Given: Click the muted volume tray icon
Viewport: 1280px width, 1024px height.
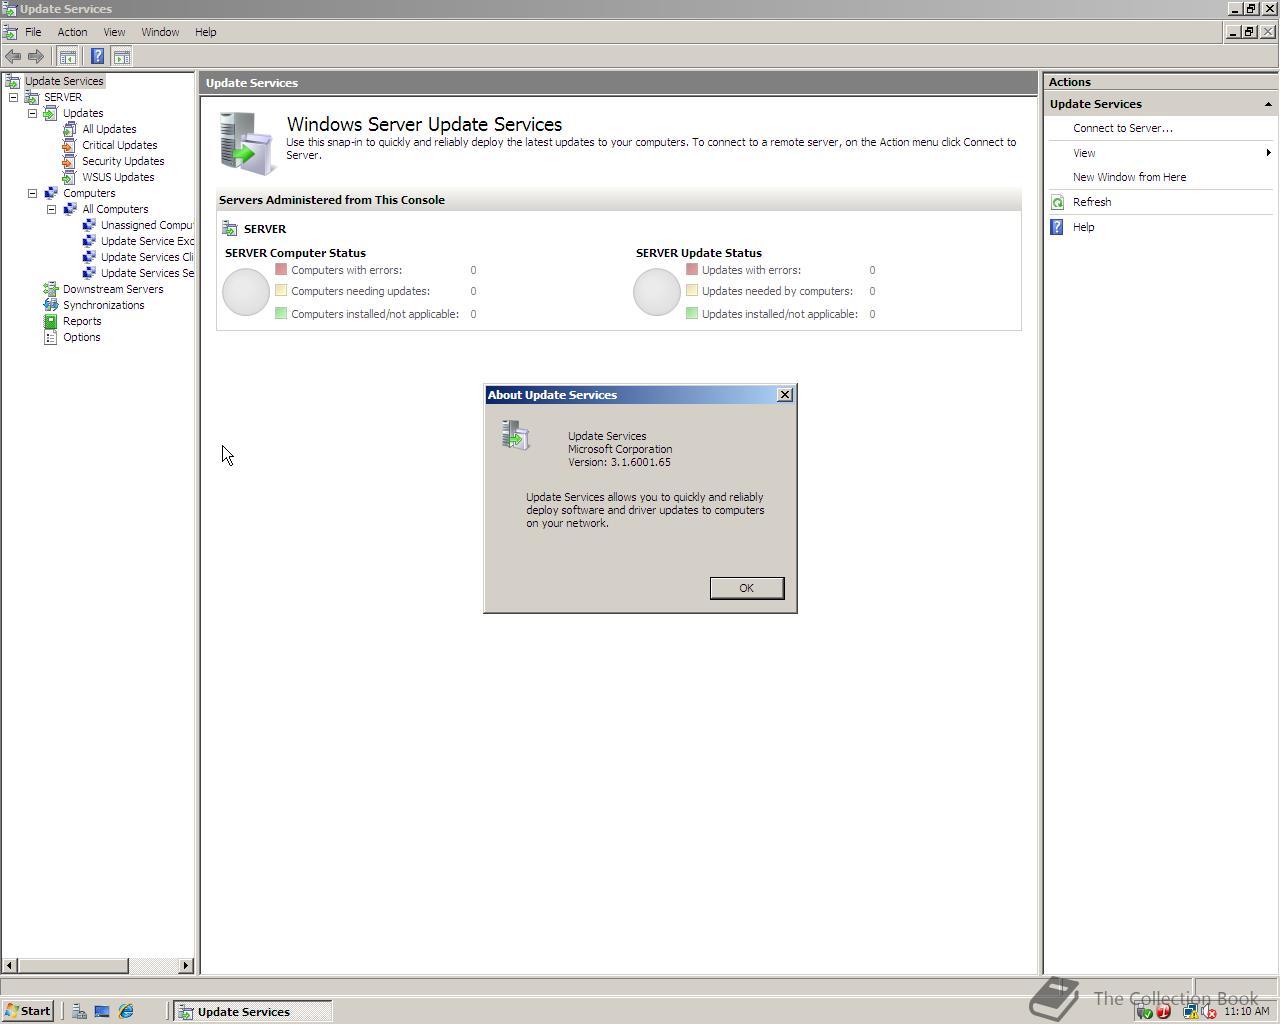Looking at the screenshot, I should coord(1209,1012).
